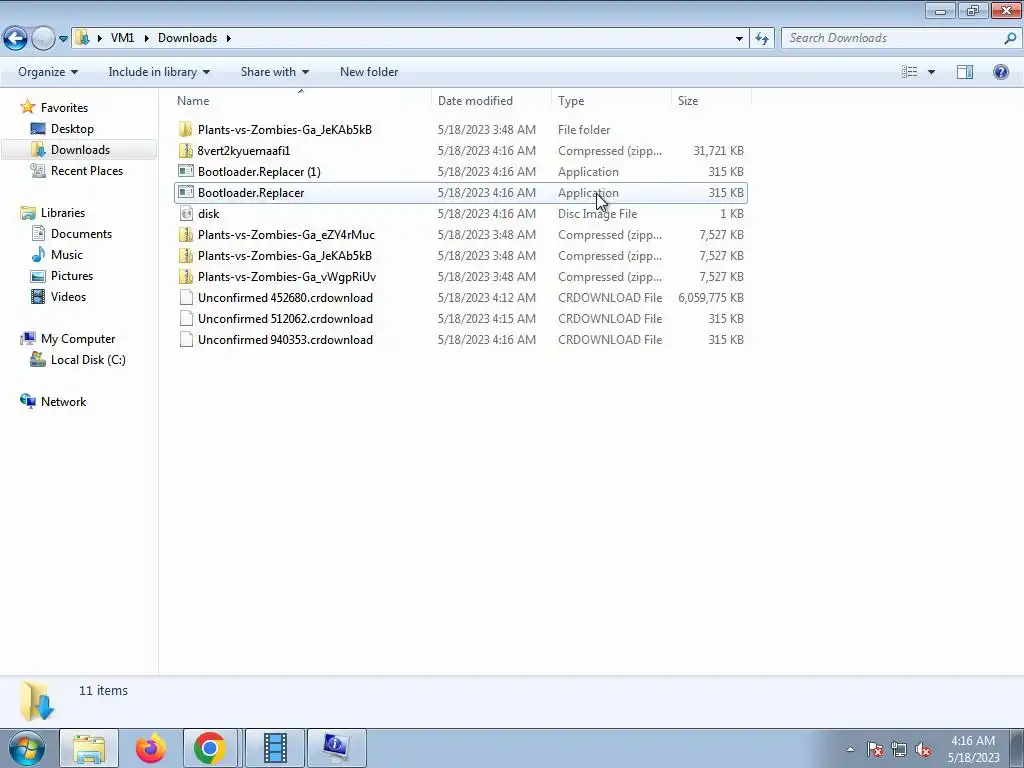Open the Share with menu

coord(274,72)
